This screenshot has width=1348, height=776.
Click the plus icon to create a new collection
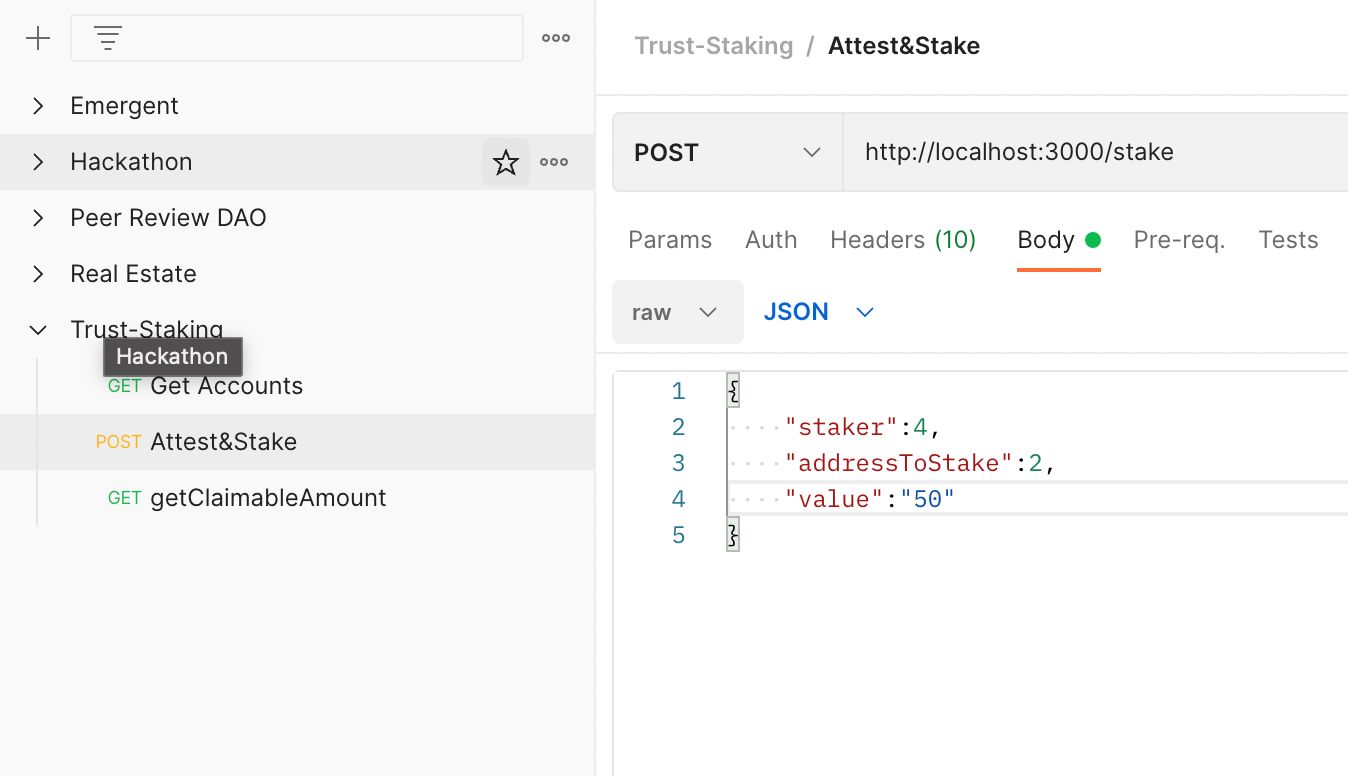tap(37, 39)
